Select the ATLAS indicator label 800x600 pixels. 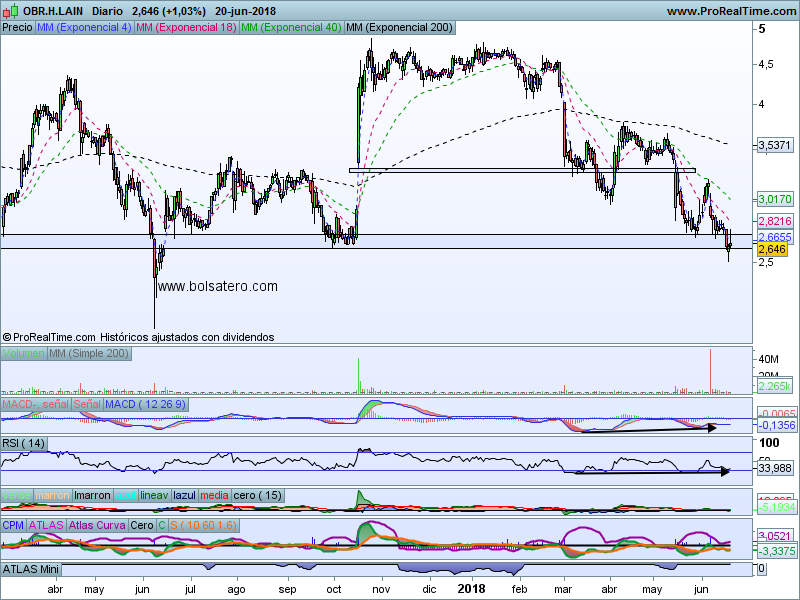coord(46,524)
